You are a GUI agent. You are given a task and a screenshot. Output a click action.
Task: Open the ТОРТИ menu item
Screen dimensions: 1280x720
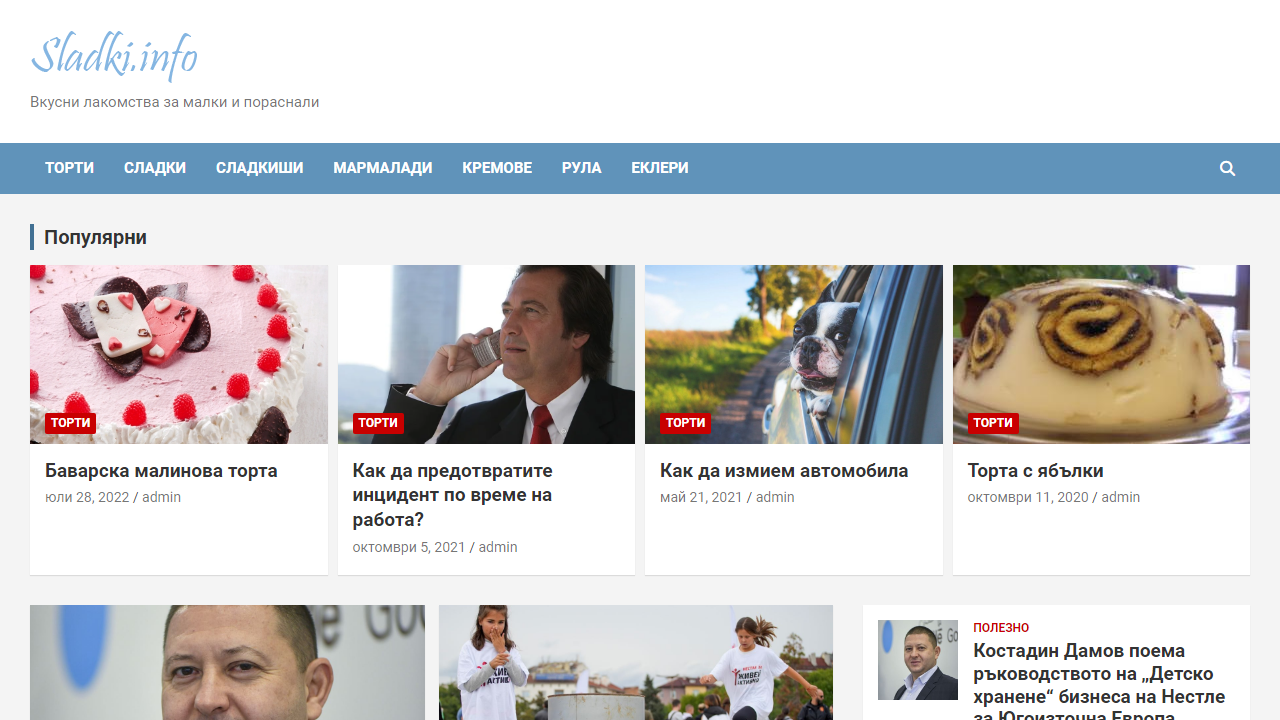click(x=69, y=168)
